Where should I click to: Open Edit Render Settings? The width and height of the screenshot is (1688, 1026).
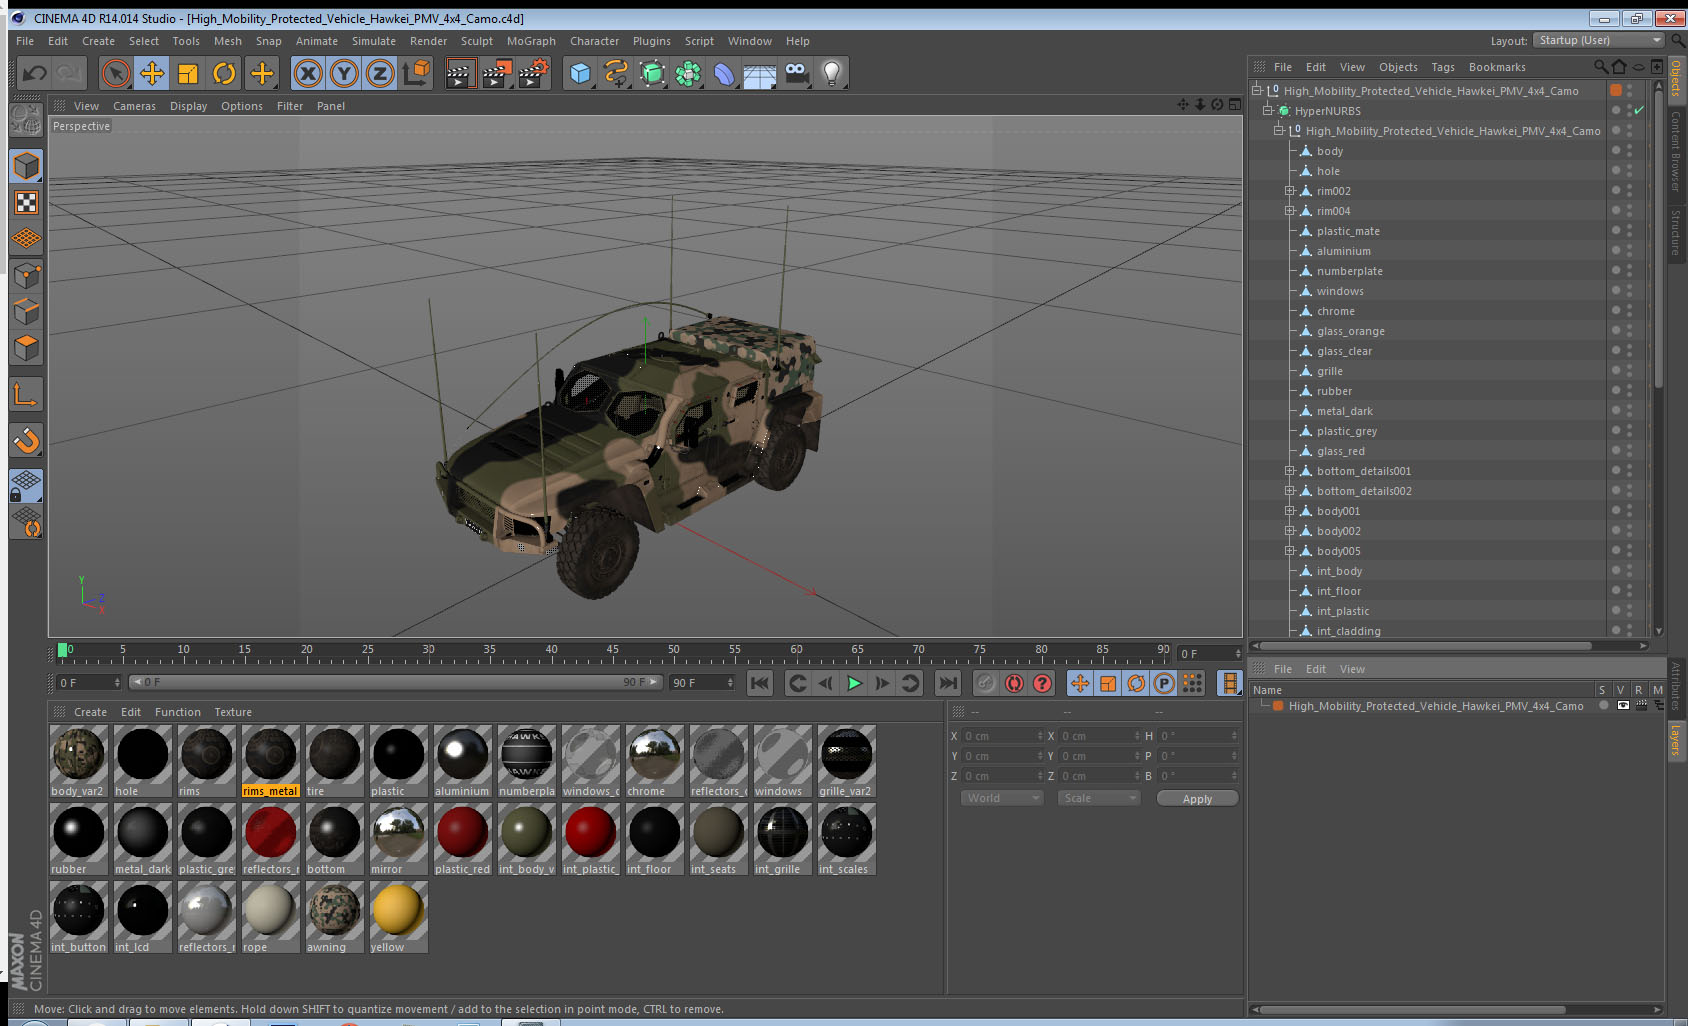click(533, 73)
